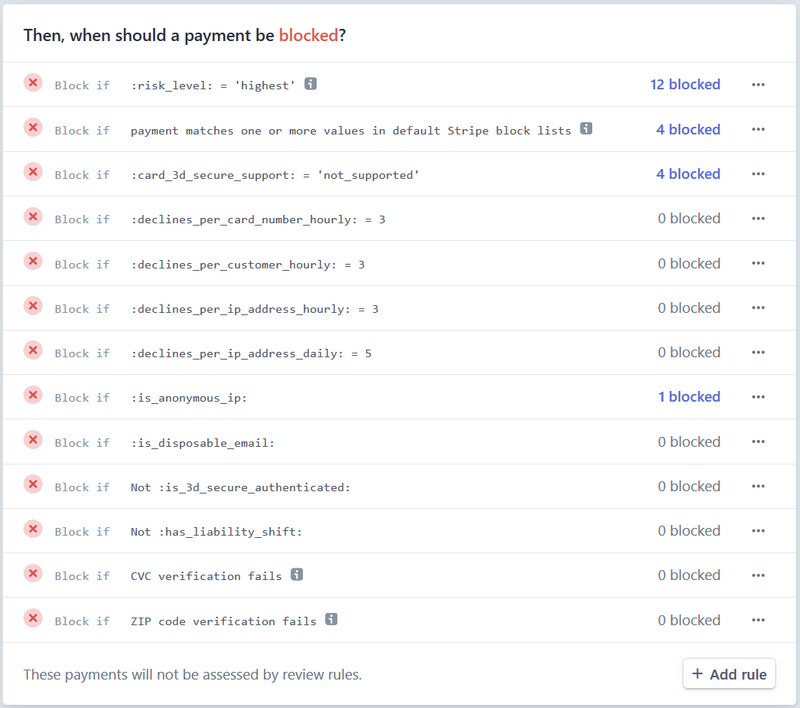This screenshot has width=800, height=708.
Task: Show info for ZIP code verification fails
Action: tap(331, 619)
